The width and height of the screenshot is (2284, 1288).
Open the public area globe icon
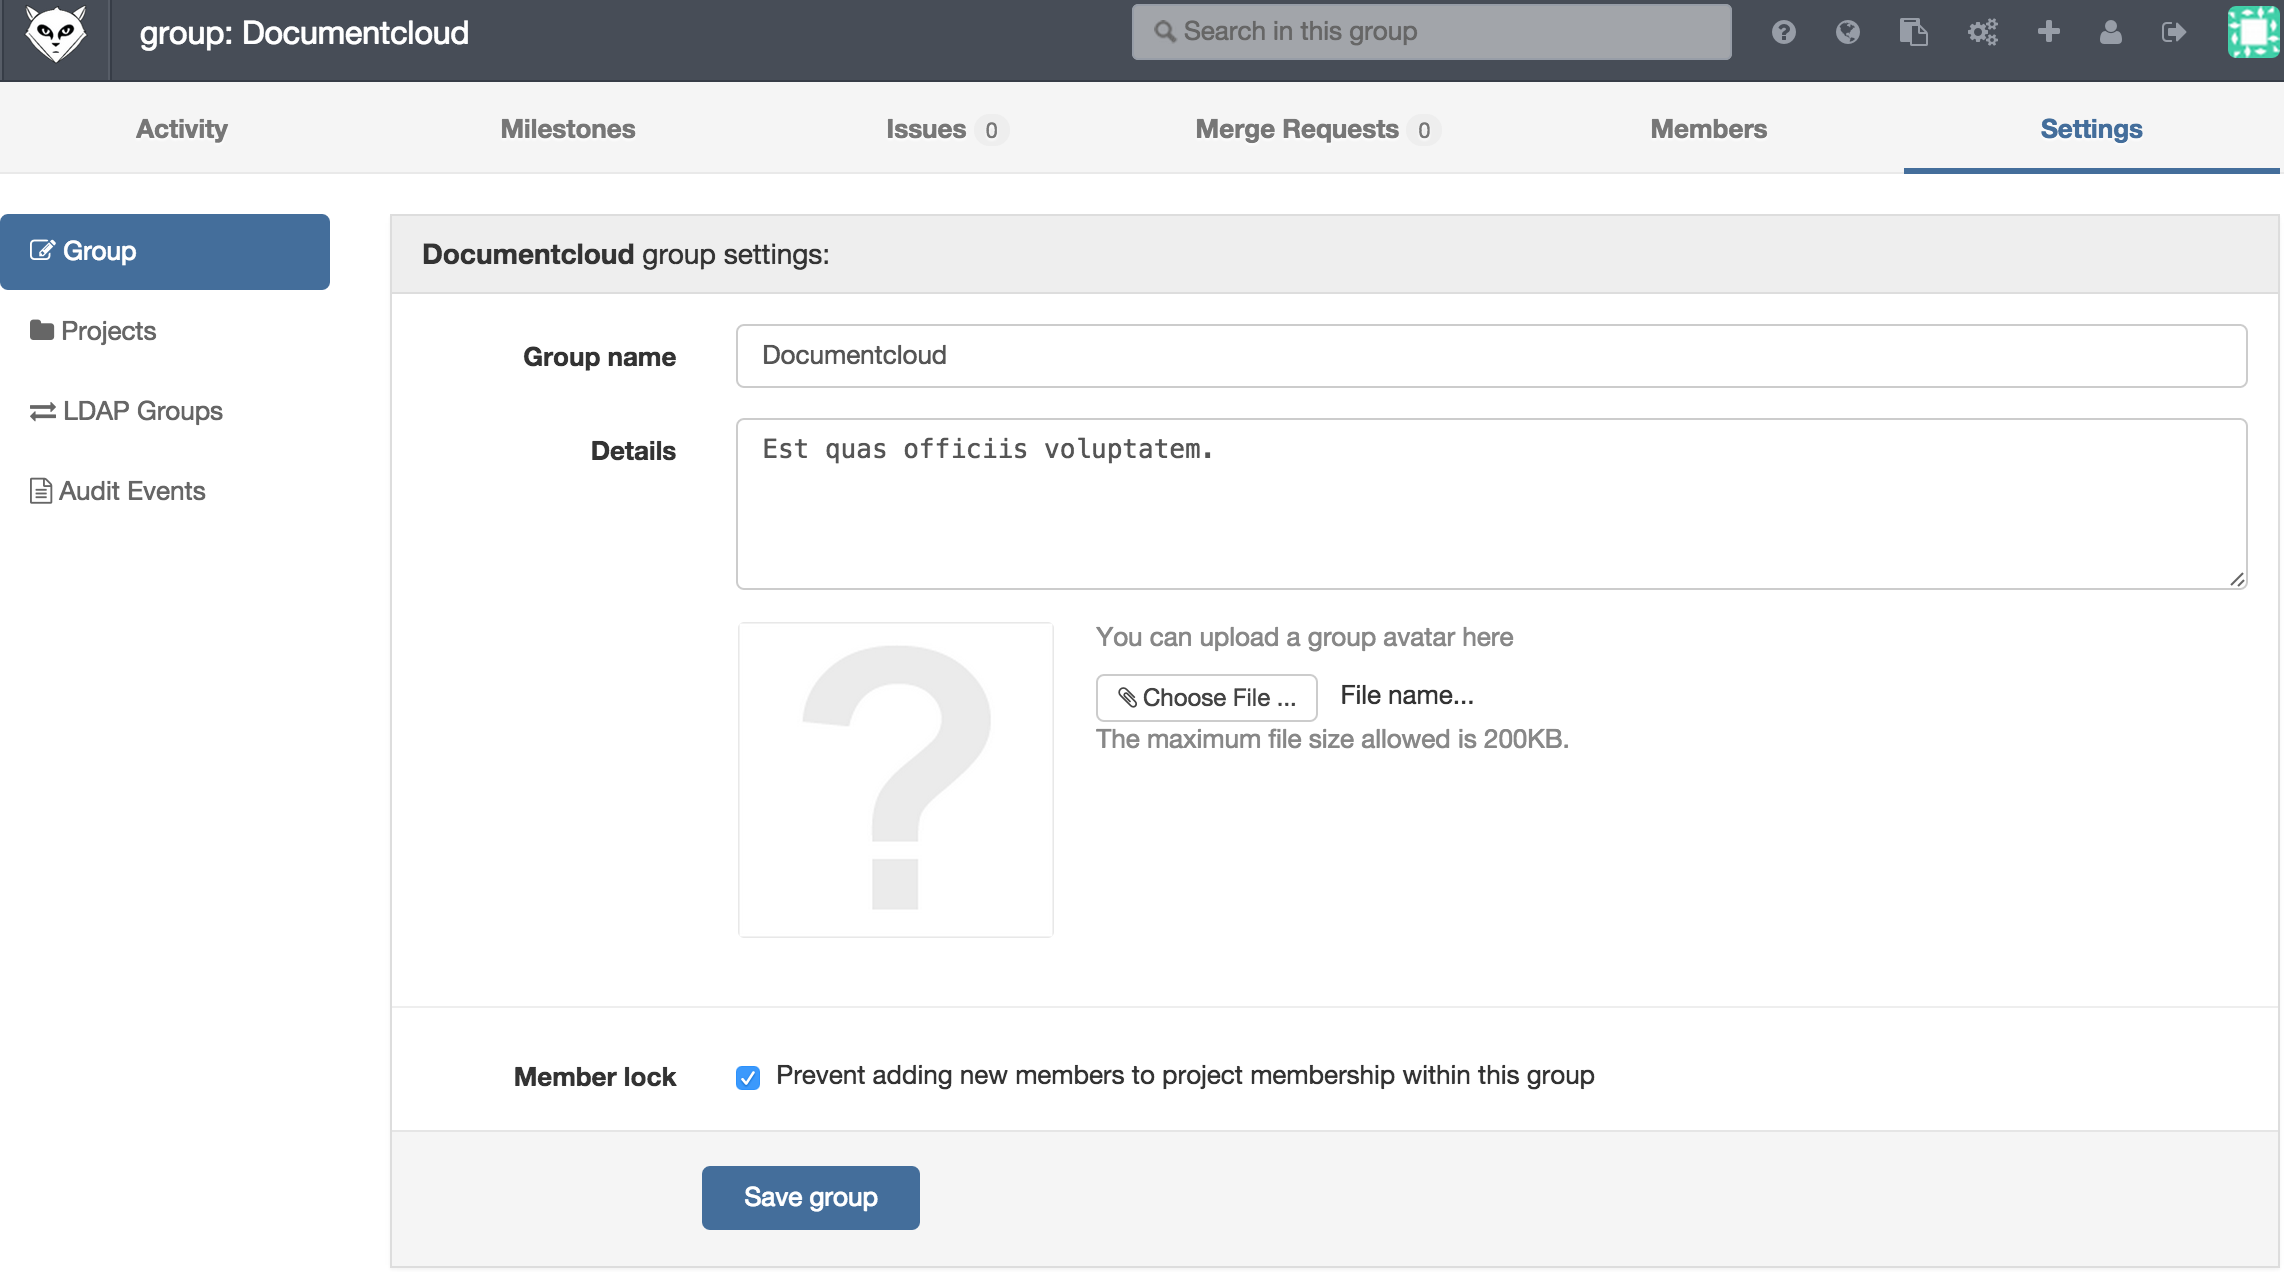point(1847,32)
